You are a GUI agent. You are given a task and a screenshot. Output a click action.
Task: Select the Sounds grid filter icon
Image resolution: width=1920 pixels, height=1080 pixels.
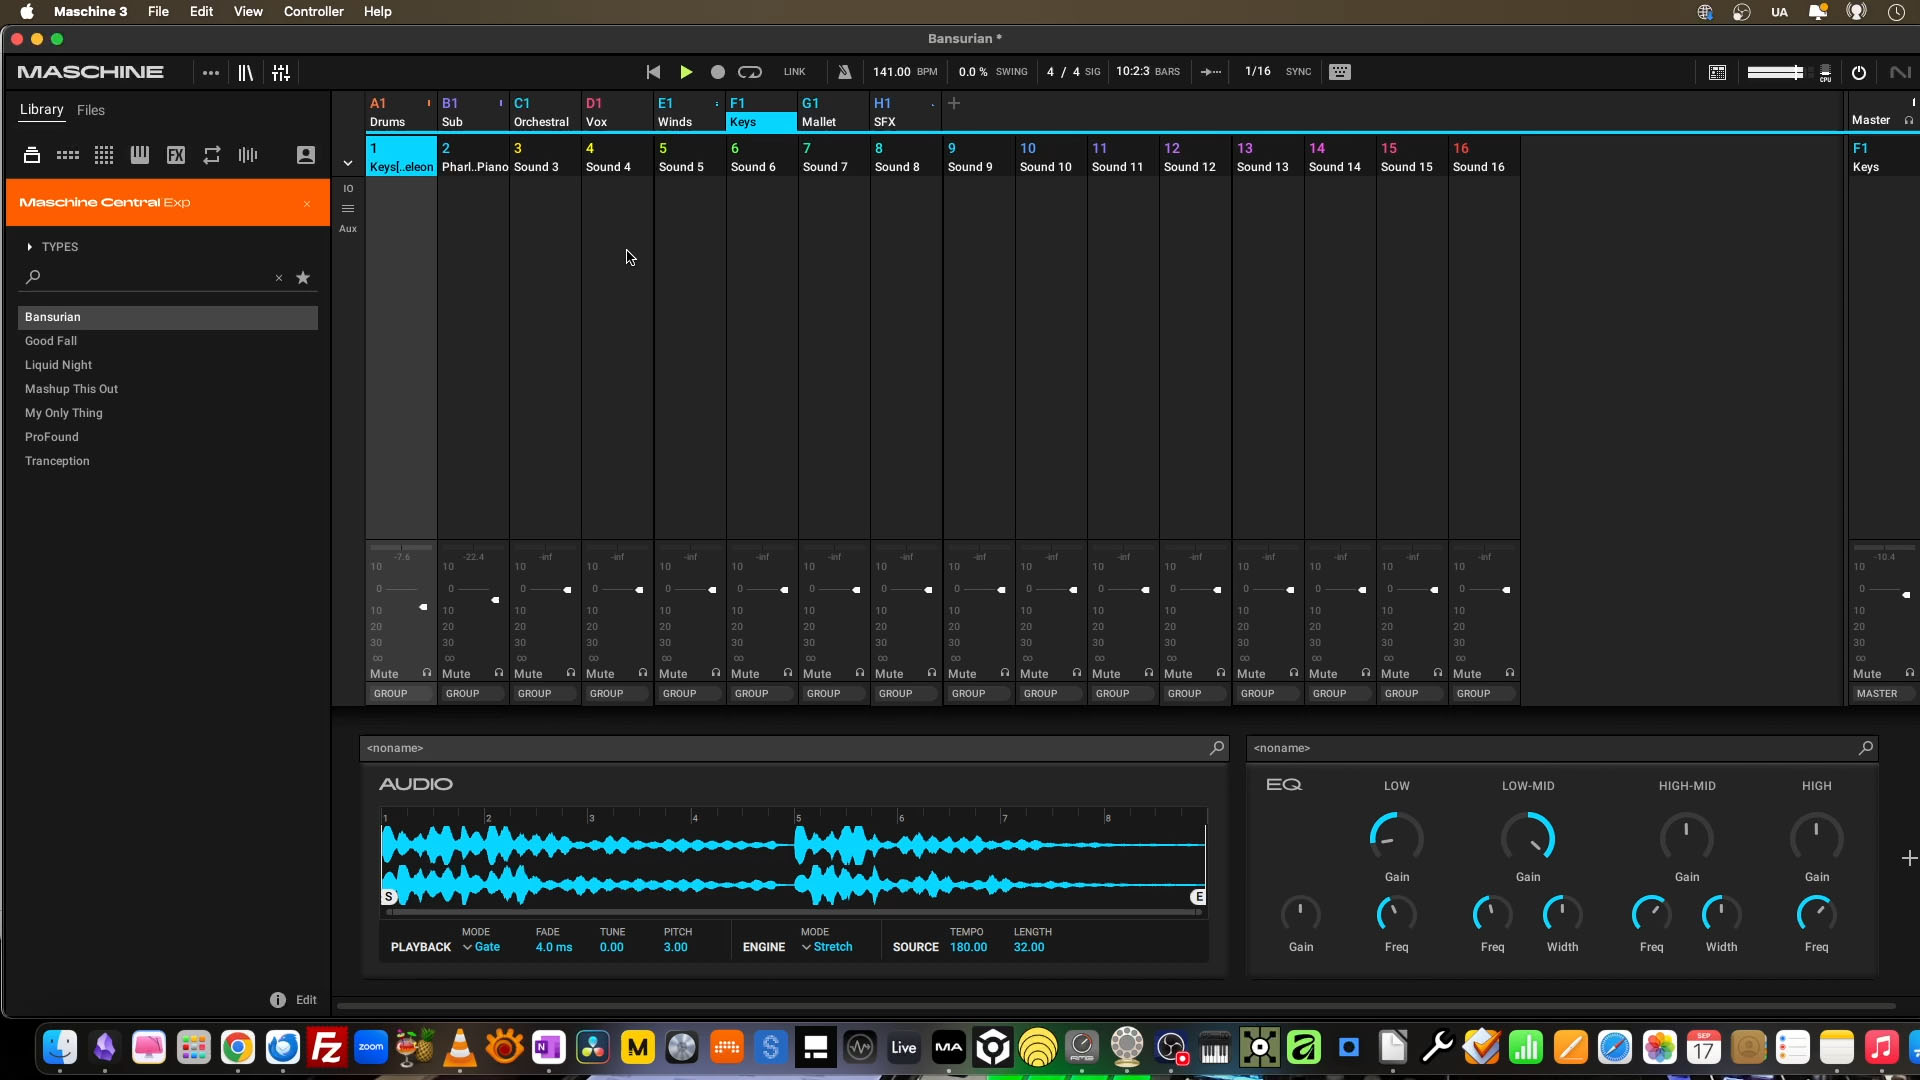(104, 155)
